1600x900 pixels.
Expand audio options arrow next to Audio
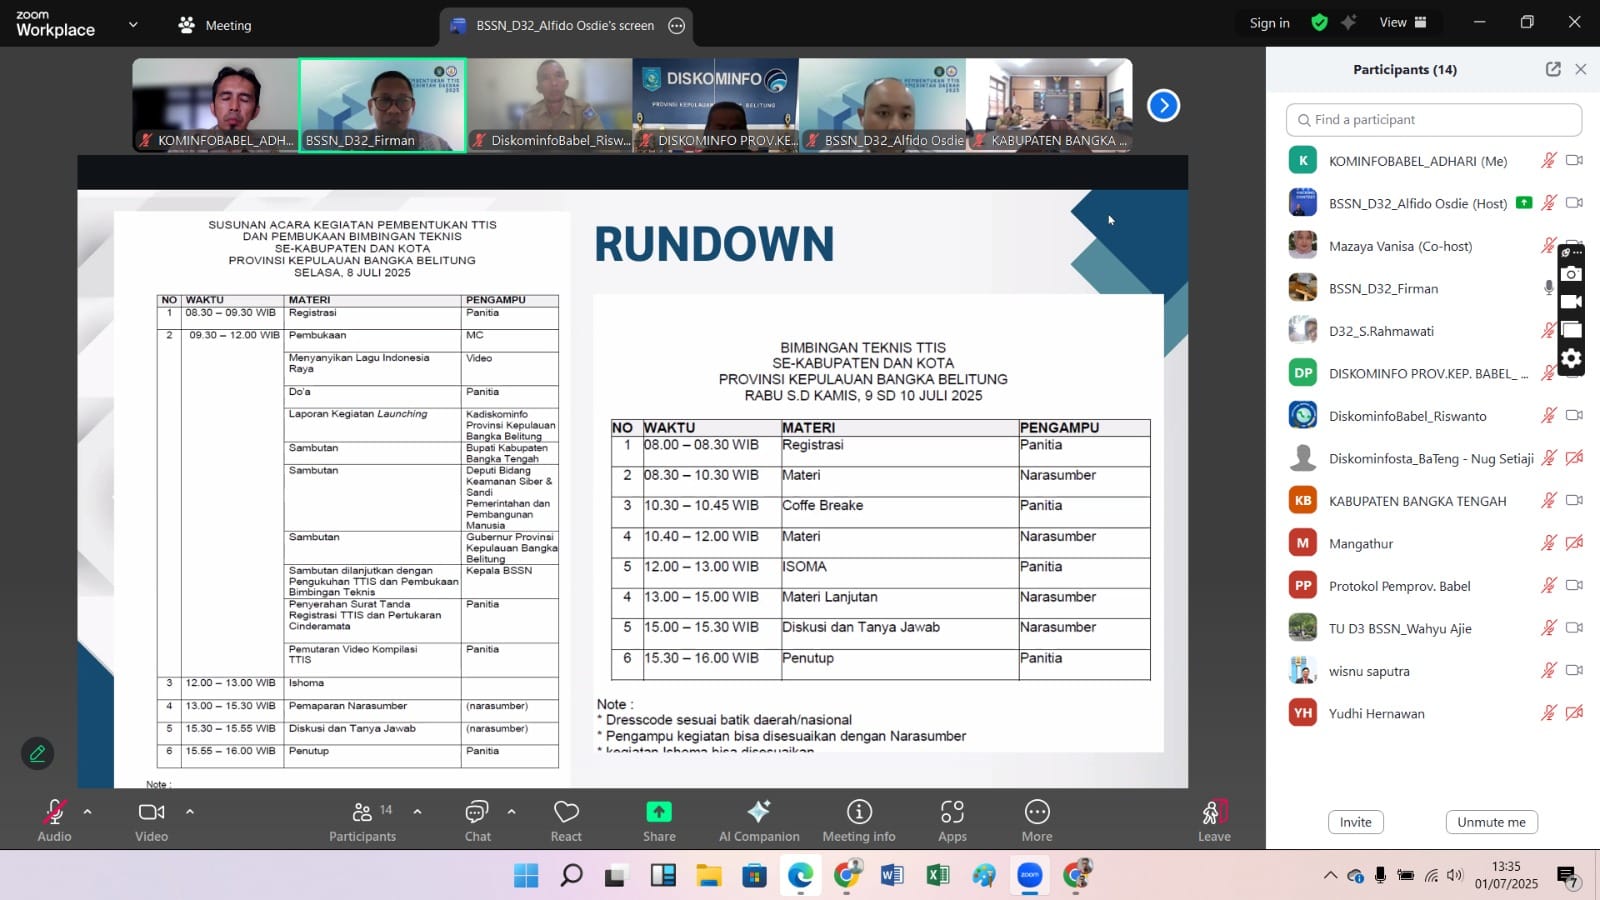(x=88, y=812)
